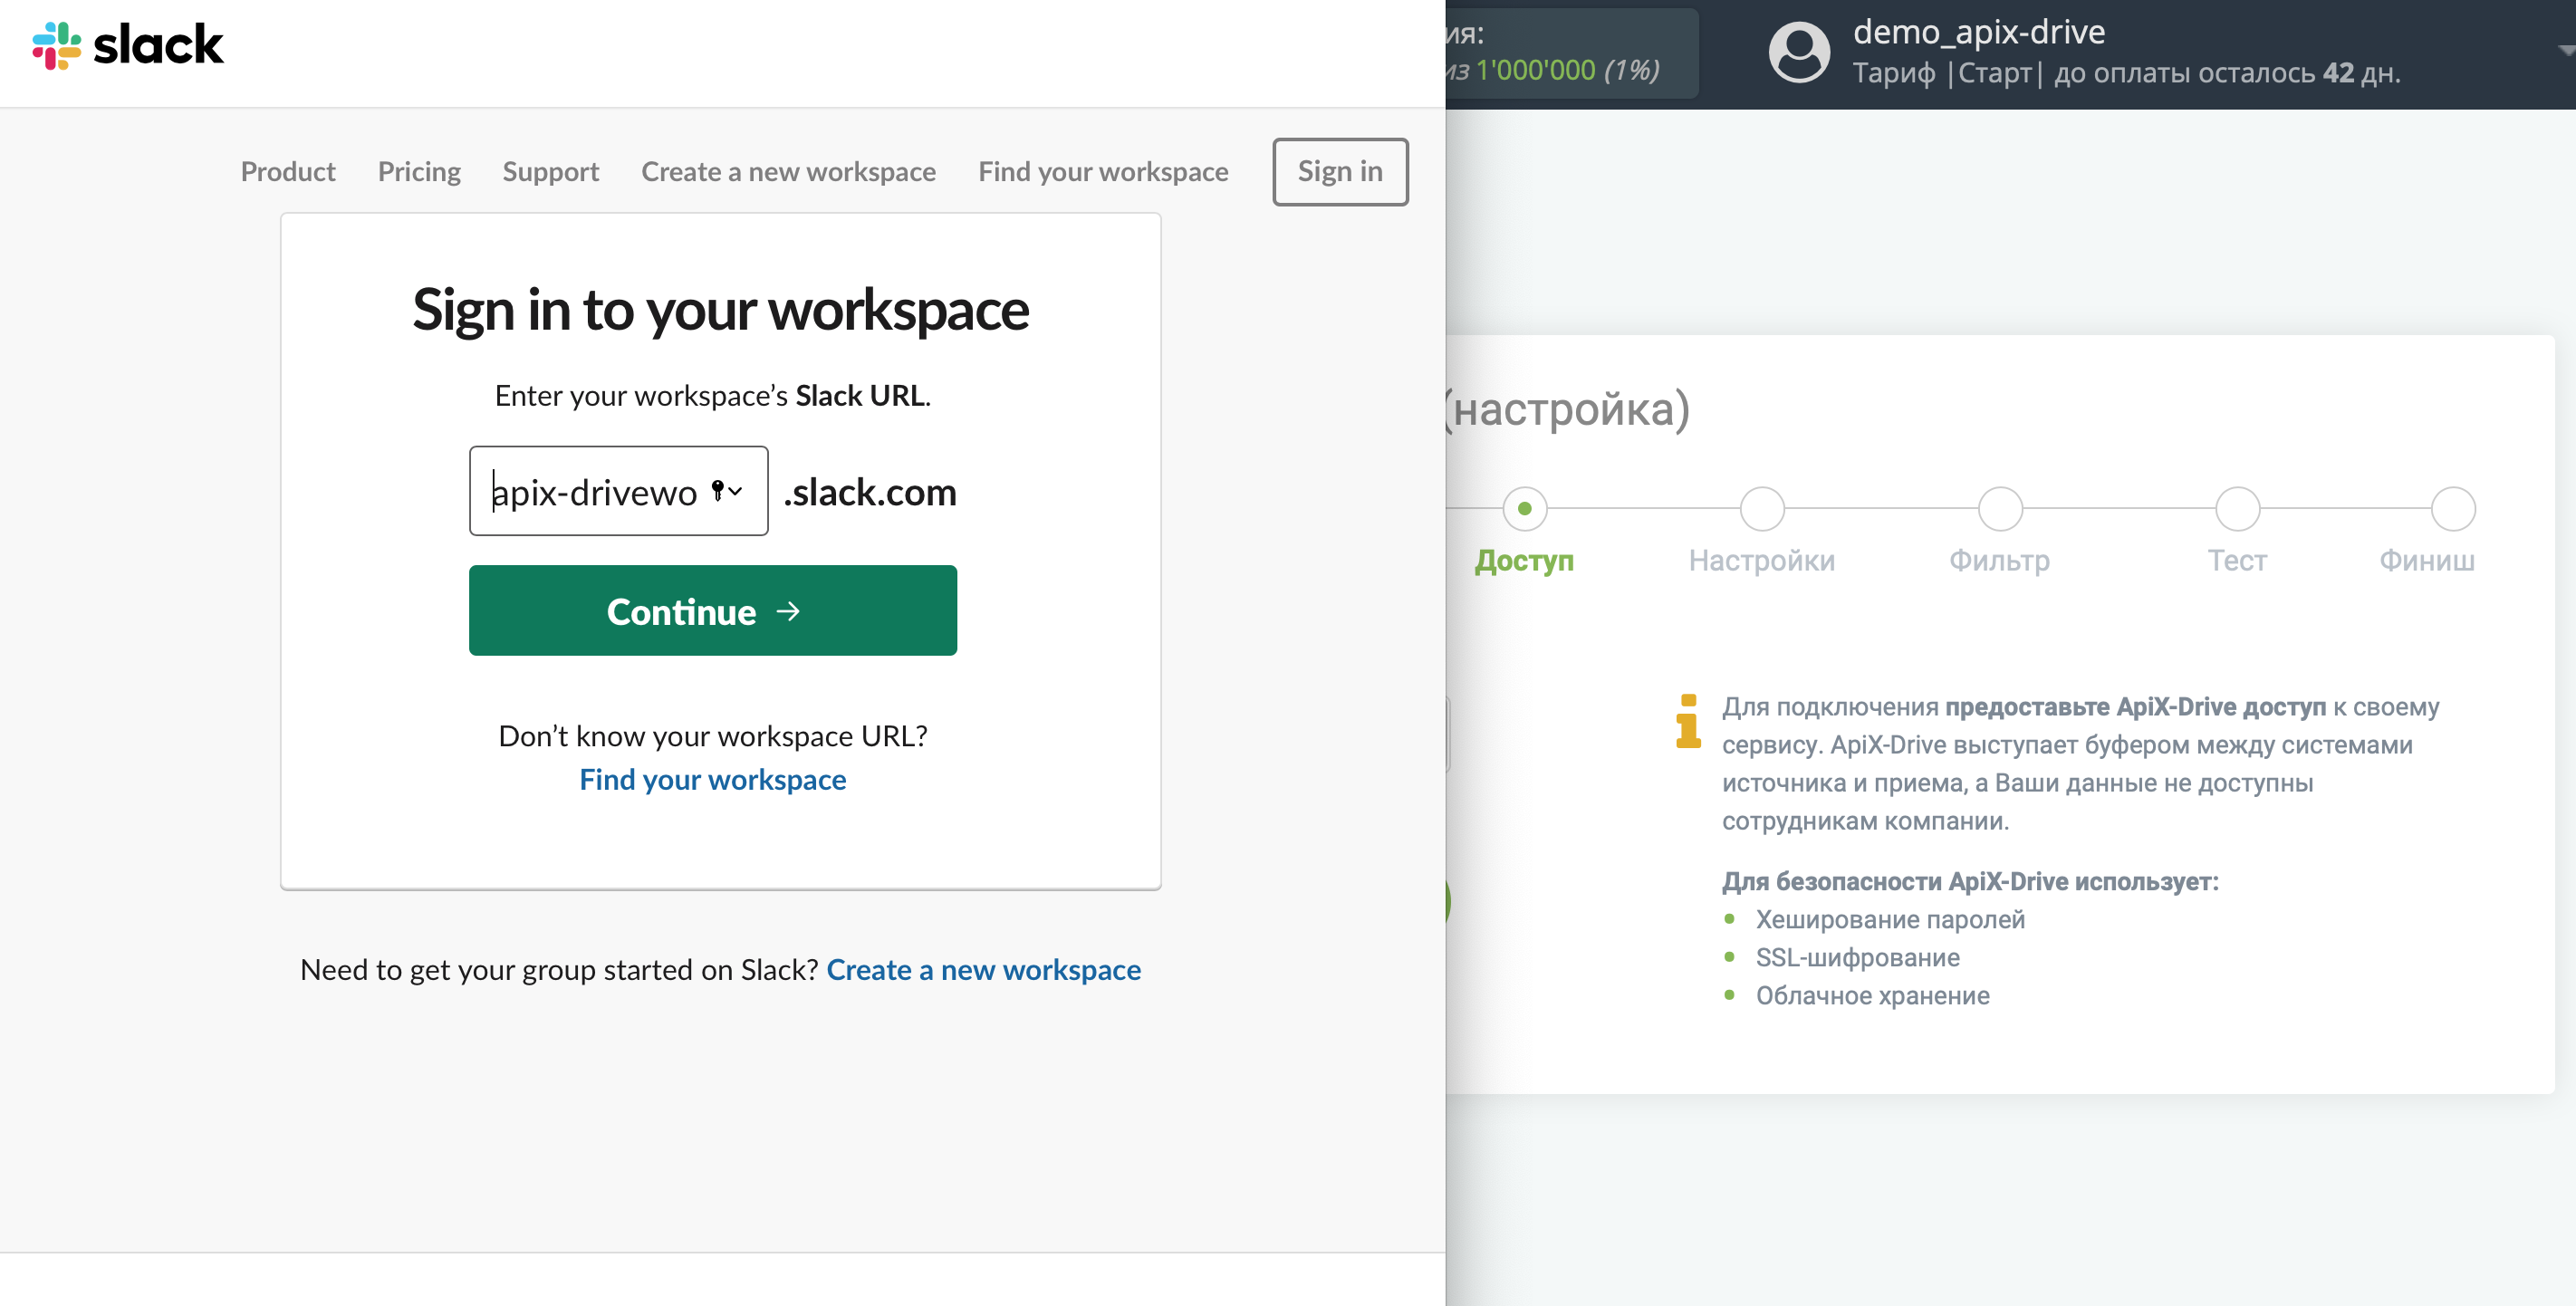Viewport: 2576px width, 1306px height.
Task: Click the Continue button
Action: 713,610
